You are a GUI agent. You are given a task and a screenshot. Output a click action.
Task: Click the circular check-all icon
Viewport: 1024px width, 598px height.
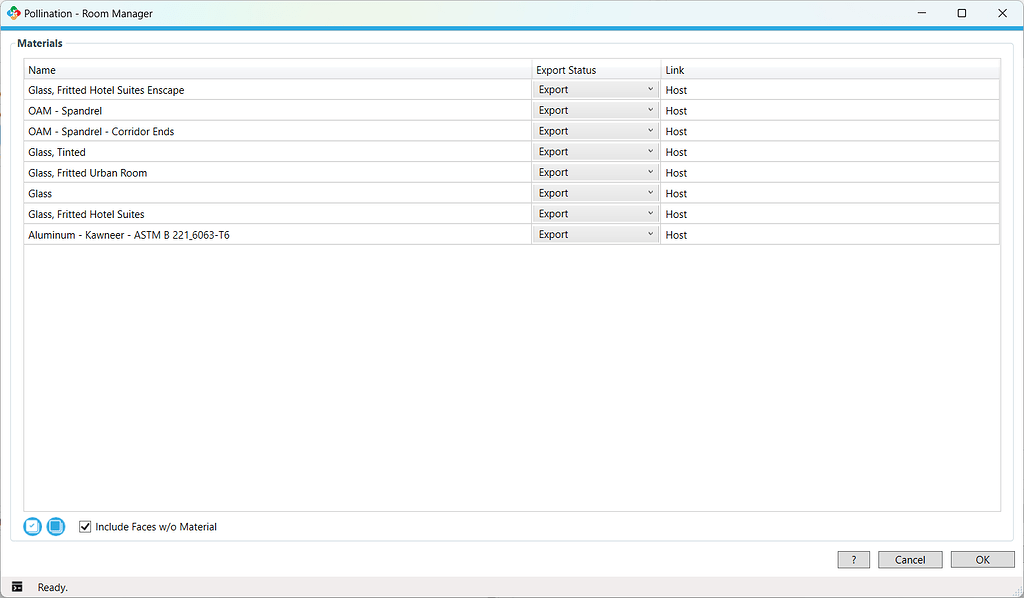tap(31, 525)
